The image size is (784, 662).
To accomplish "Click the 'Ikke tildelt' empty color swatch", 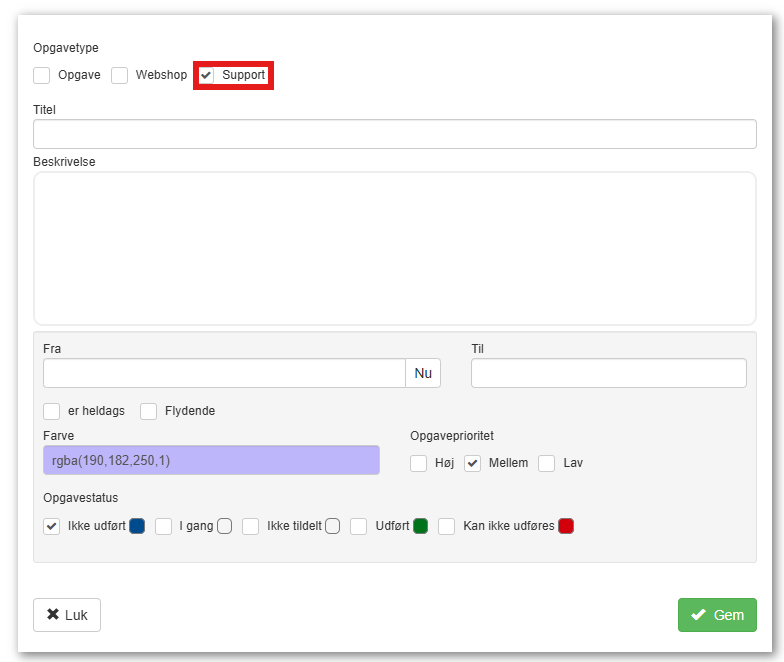I will 332,526.
